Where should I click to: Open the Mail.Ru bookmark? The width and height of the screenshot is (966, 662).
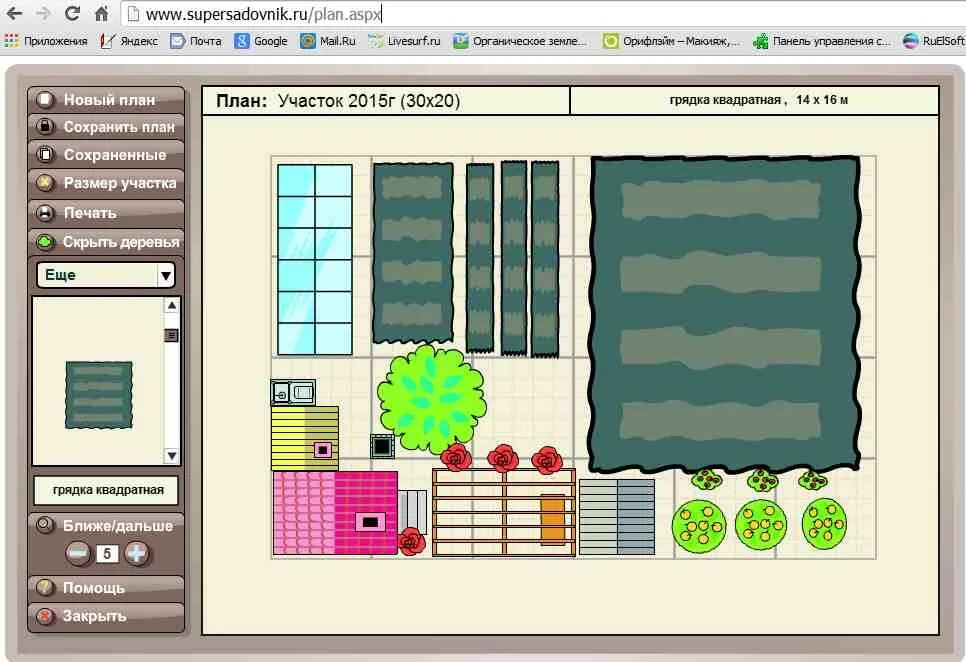[x=328, y=41]
